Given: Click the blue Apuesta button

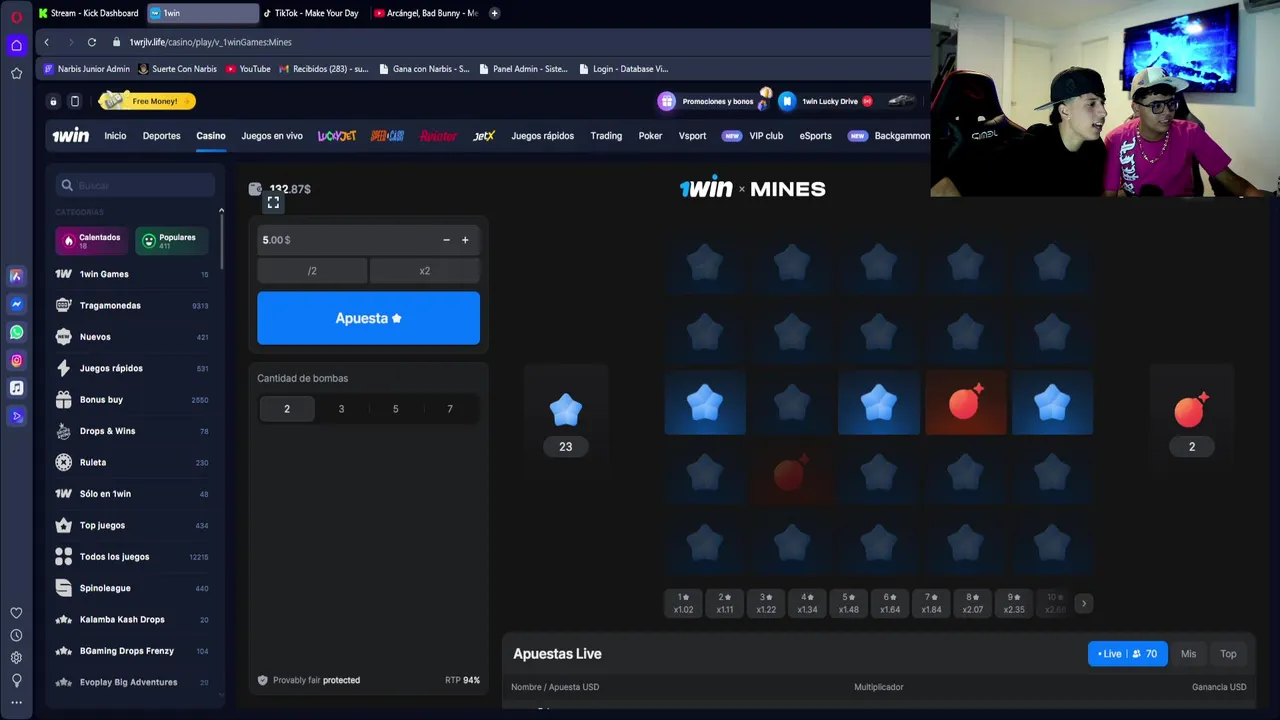Looking at the screenshot, I should coord(368,318).
